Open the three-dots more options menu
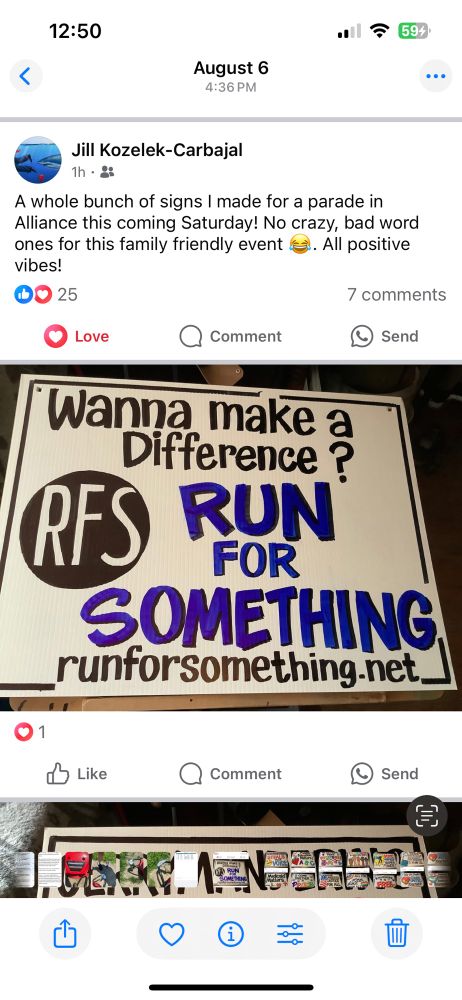462x1000 pixels. click(x=435, y=77)
